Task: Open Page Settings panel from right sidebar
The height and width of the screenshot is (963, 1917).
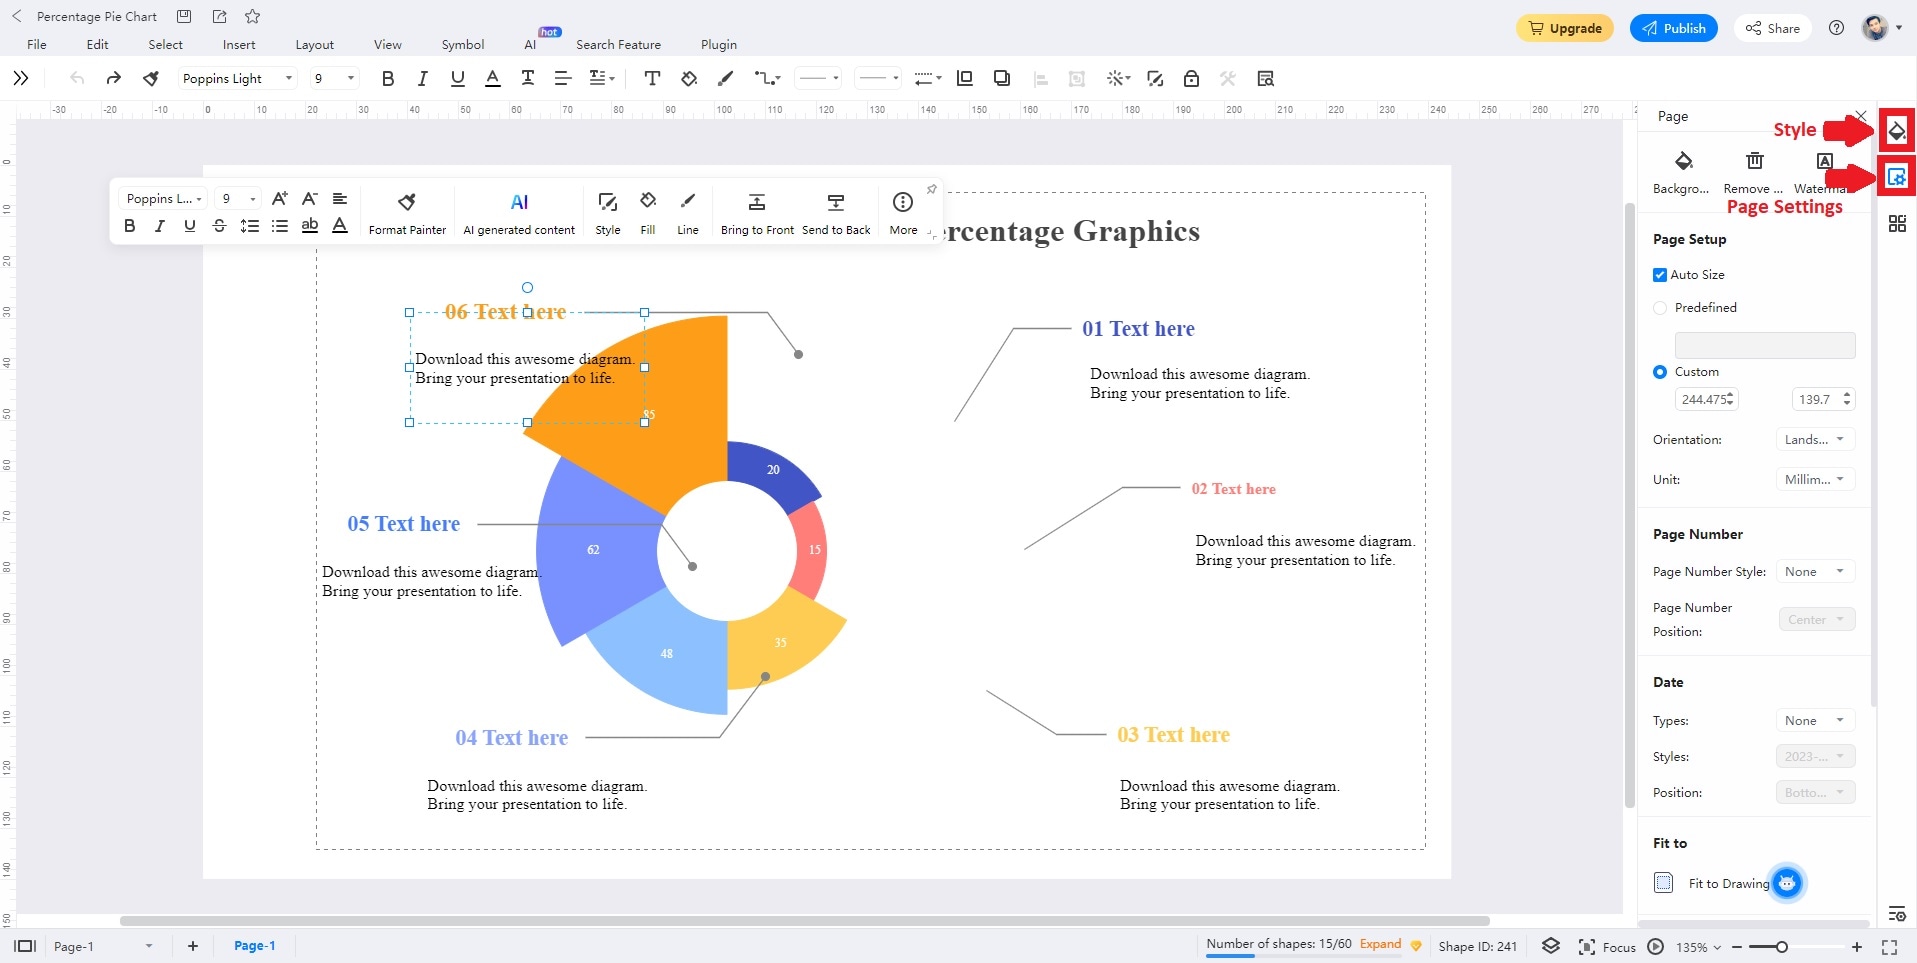Action: click(1896, 177)
